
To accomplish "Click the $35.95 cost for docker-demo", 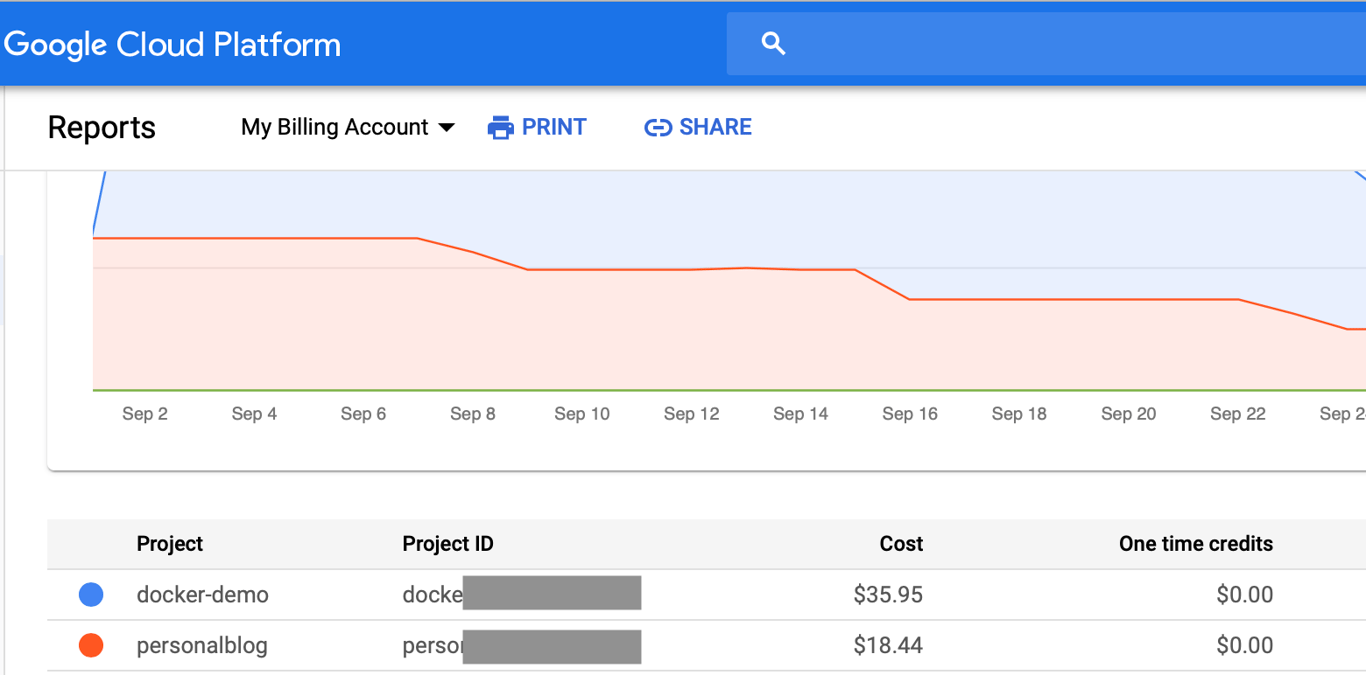I will click(888, 595).
